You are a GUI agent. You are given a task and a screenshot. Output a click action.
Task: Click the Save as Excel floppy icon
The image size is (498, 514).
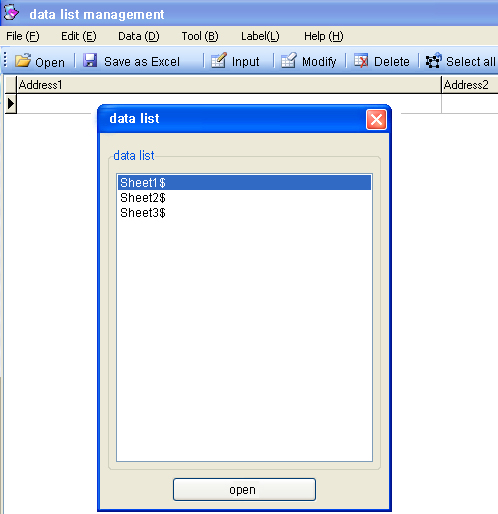click(x=90, y=61)
